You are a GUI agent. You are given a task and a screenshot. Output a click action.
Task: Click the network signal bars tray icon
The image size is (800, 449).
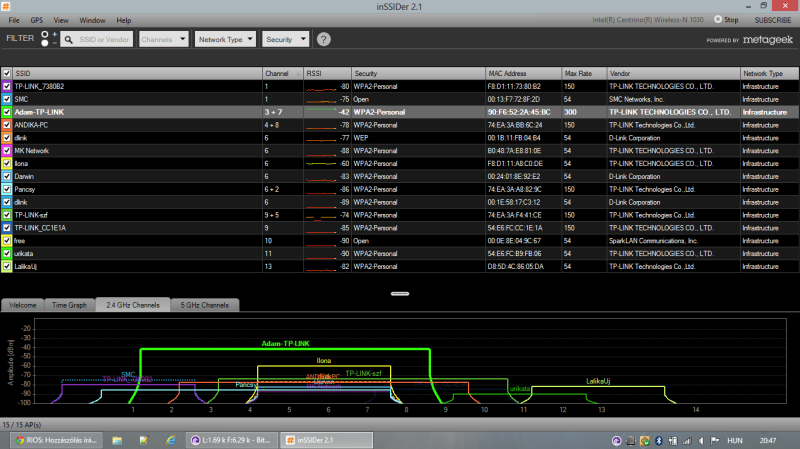(687, 440)
